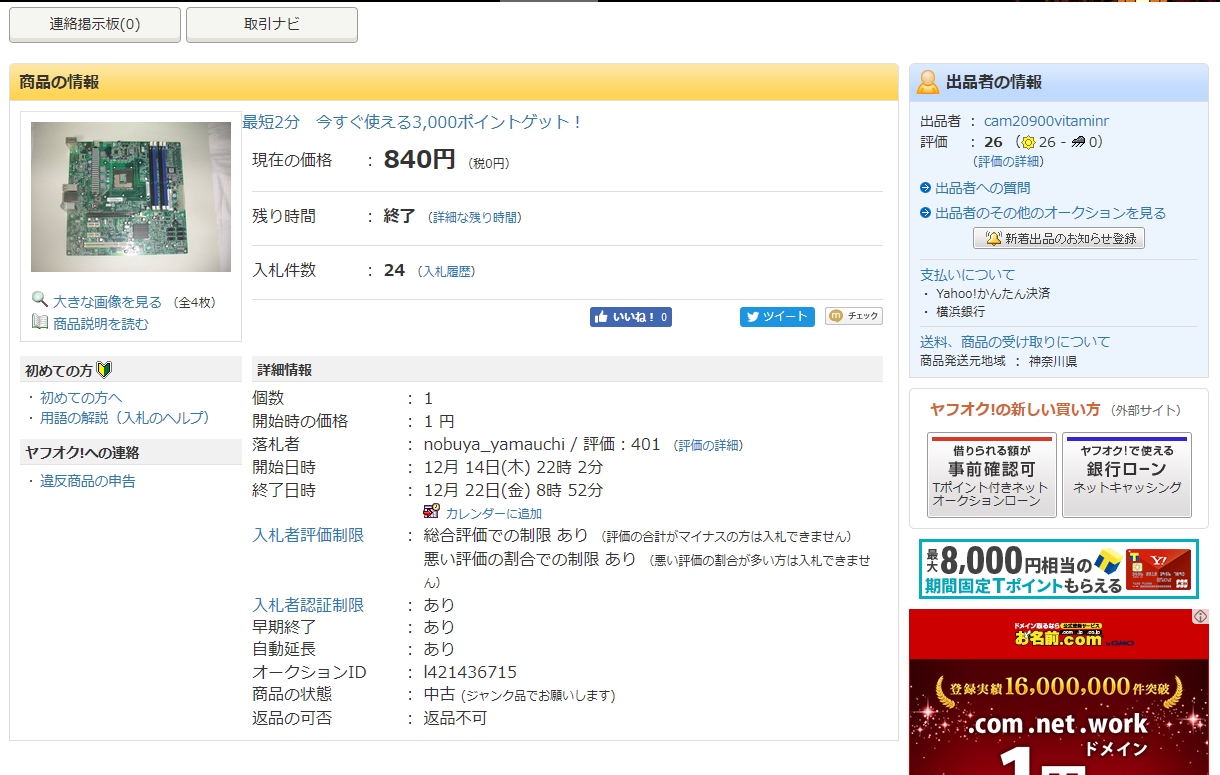Open 出品者のその他のオークションを見る link
1220x775 pixels.
(1050, 213)
